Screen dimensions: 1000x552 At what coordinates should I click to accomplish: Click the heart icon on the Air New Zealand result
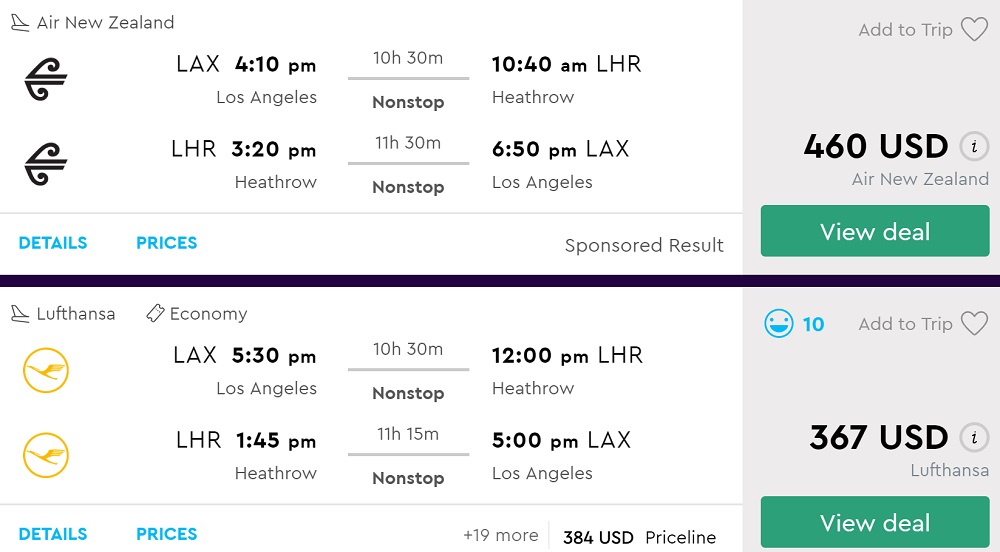(x=974, y=30)
